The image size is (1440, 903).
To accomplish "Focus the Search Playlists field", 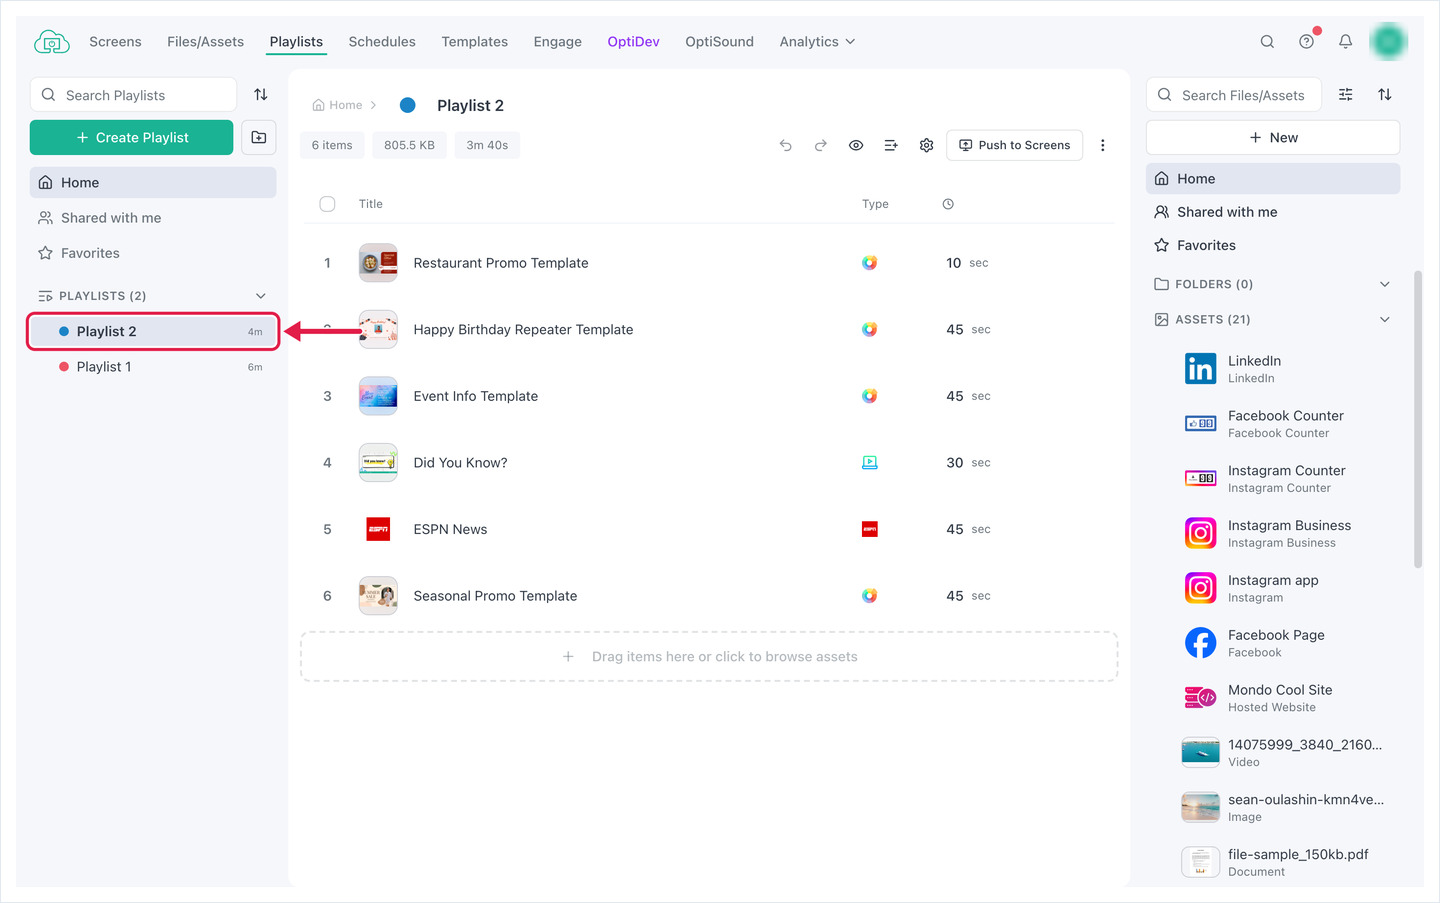I will point(133,95).
